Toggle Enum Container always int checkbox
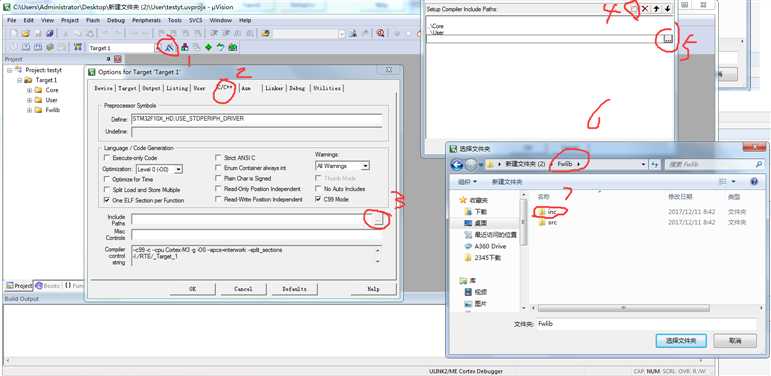 coord(218,168)
